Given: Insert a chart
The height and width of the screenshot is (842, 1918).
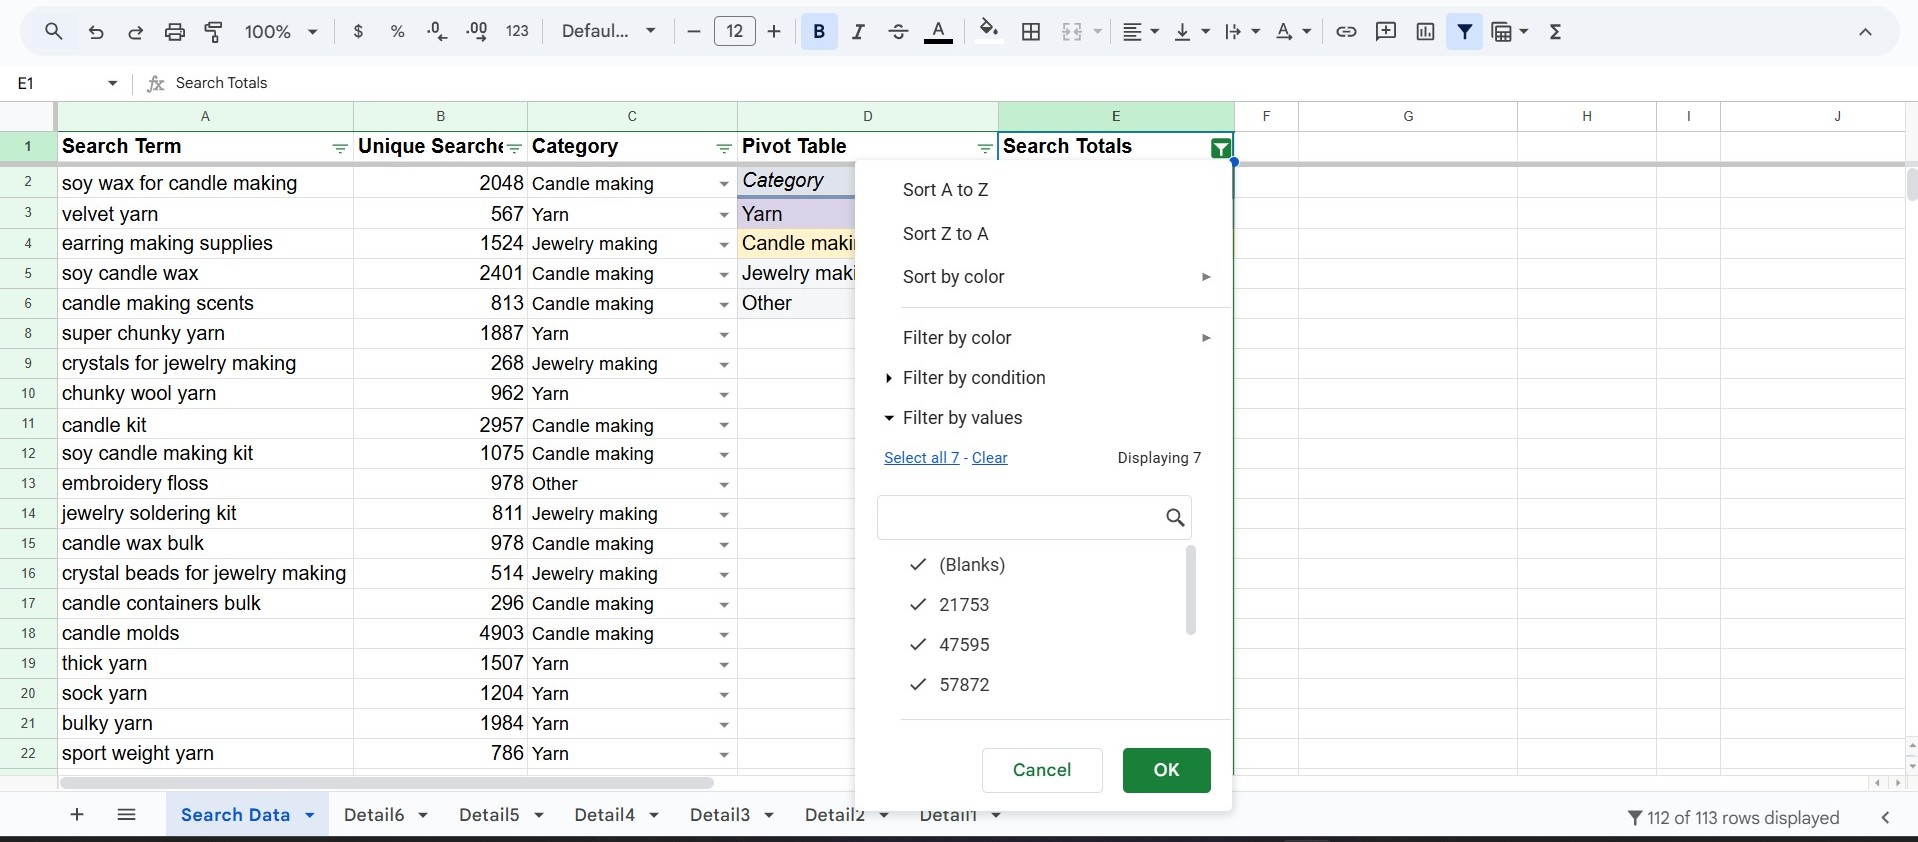Looking at the screenshot, I should (x=1425, y=32).
